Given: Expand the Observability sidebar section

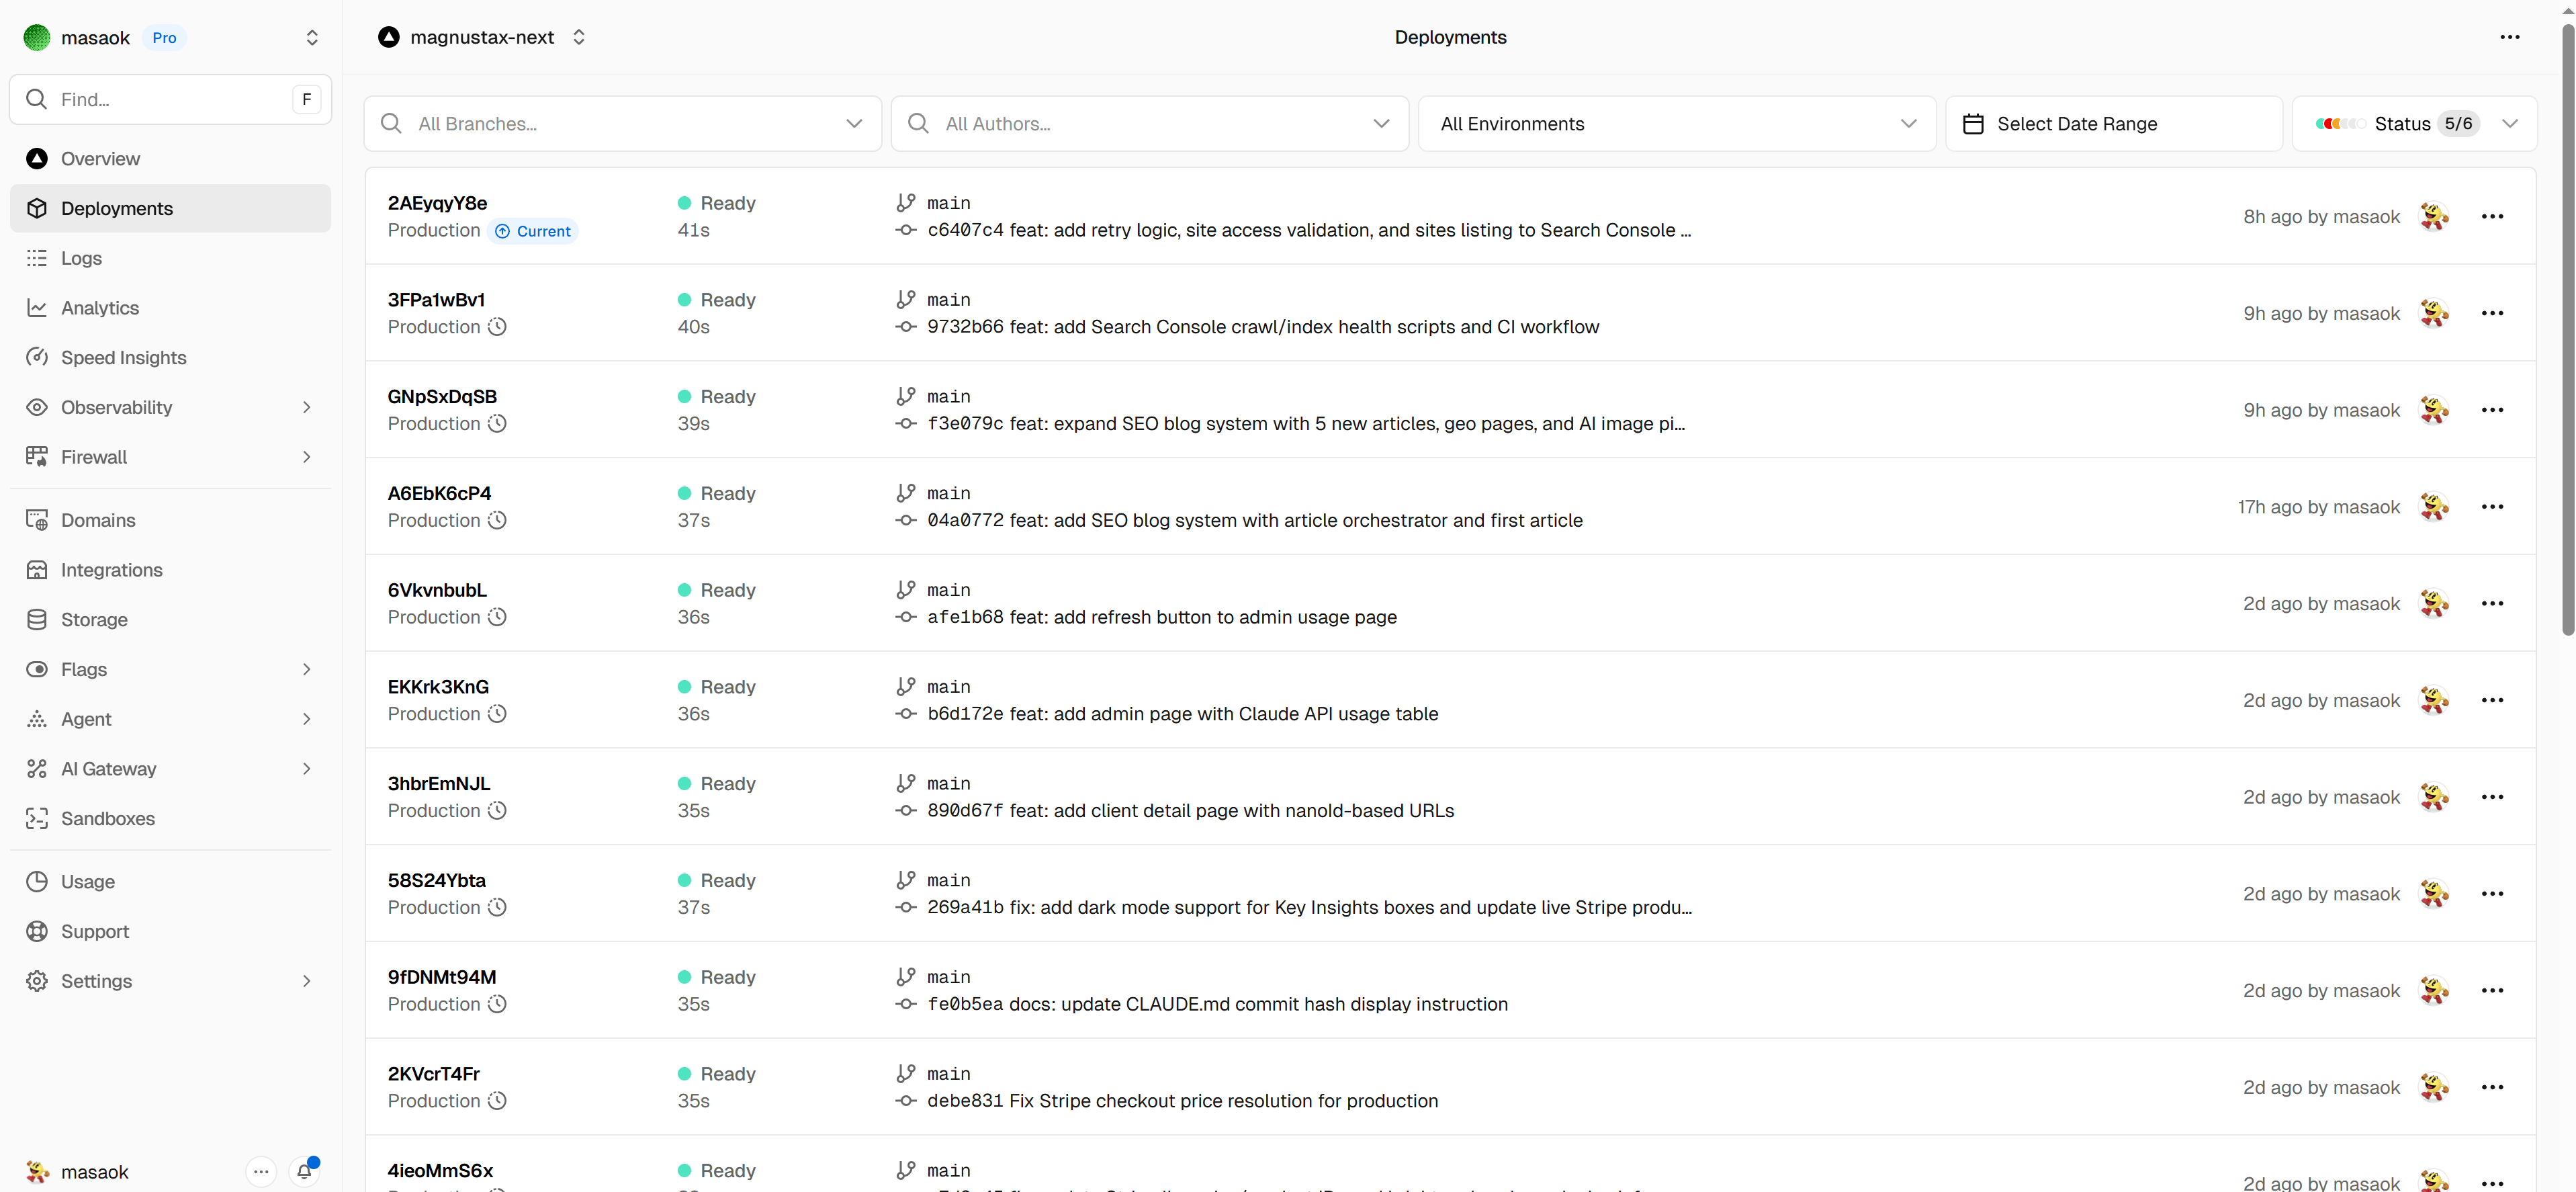Looking at the screenshot, I should tap(306, 407).
